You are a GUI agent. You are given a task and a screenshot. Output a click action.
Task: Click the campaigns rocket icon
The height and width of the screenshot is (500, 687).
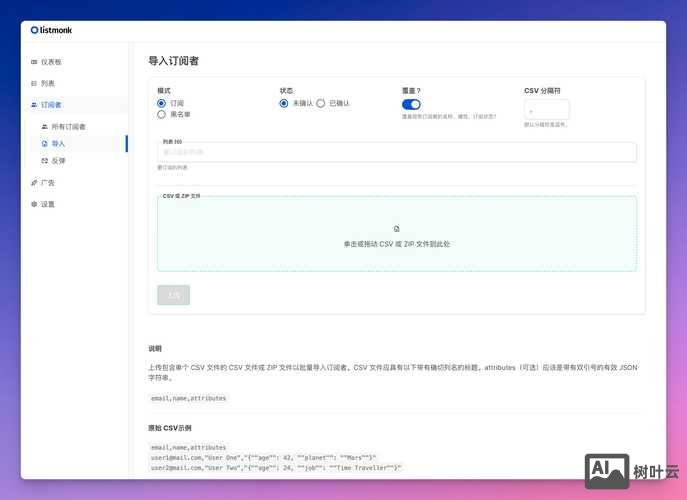(x=34, y=183)
